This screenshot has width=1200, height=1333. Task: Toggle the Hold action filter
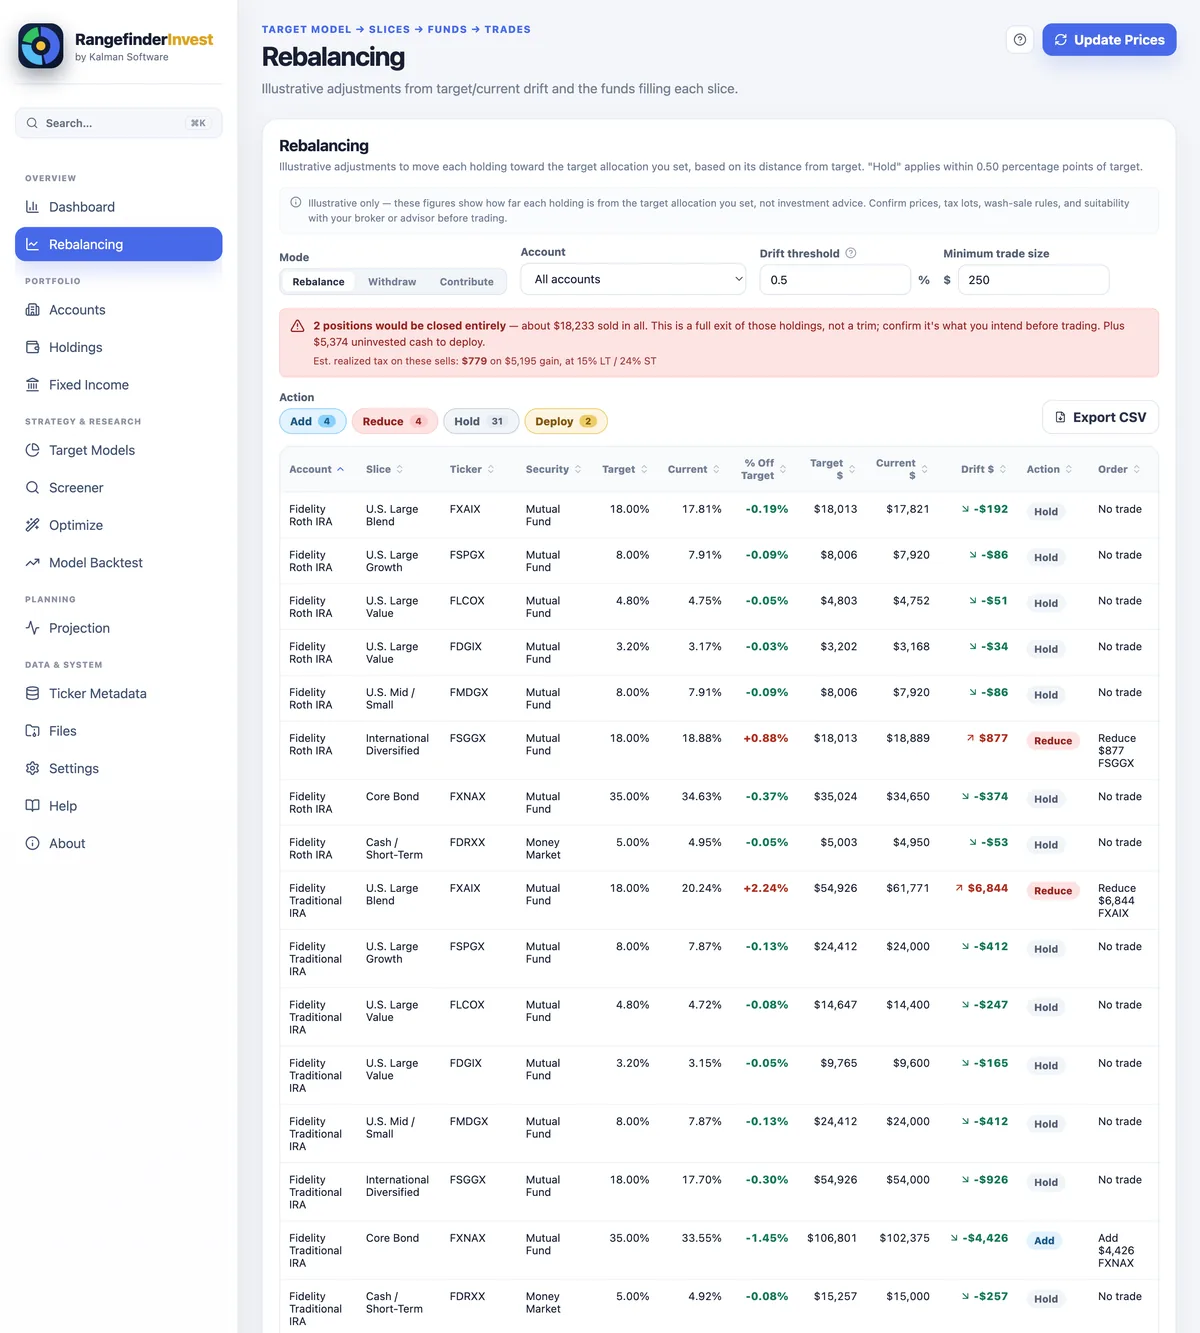point(481,421)
